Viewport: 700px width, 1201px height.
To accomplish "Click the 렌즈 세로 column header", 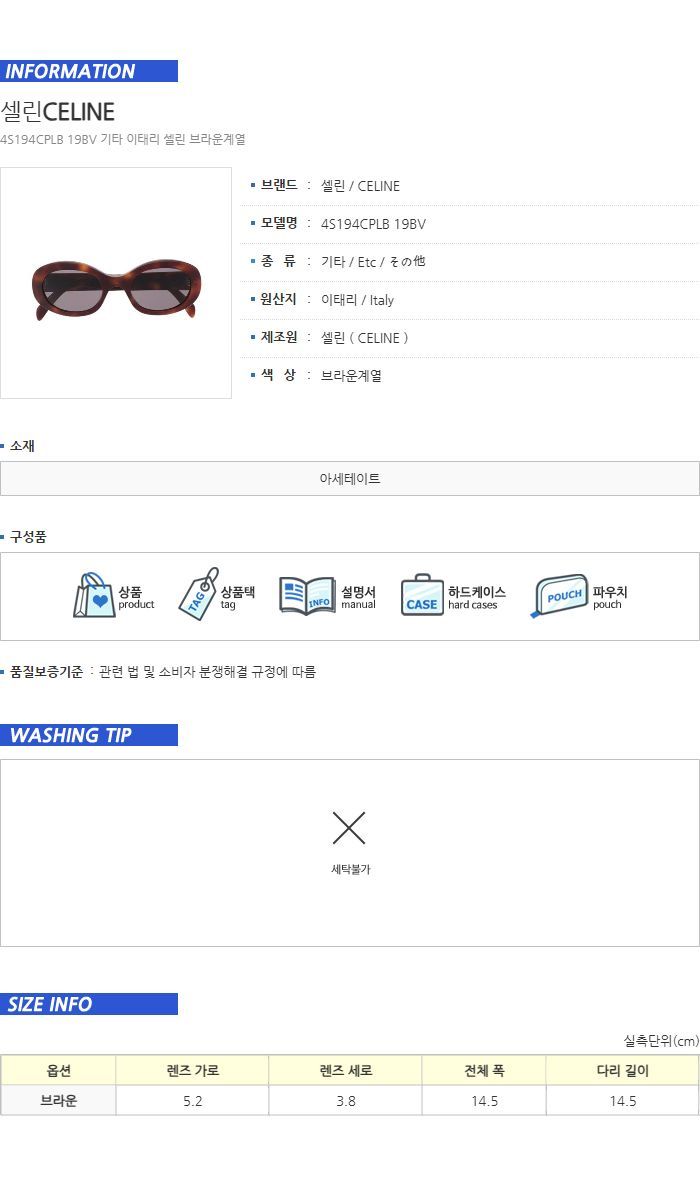I will tap(345, 1070).
